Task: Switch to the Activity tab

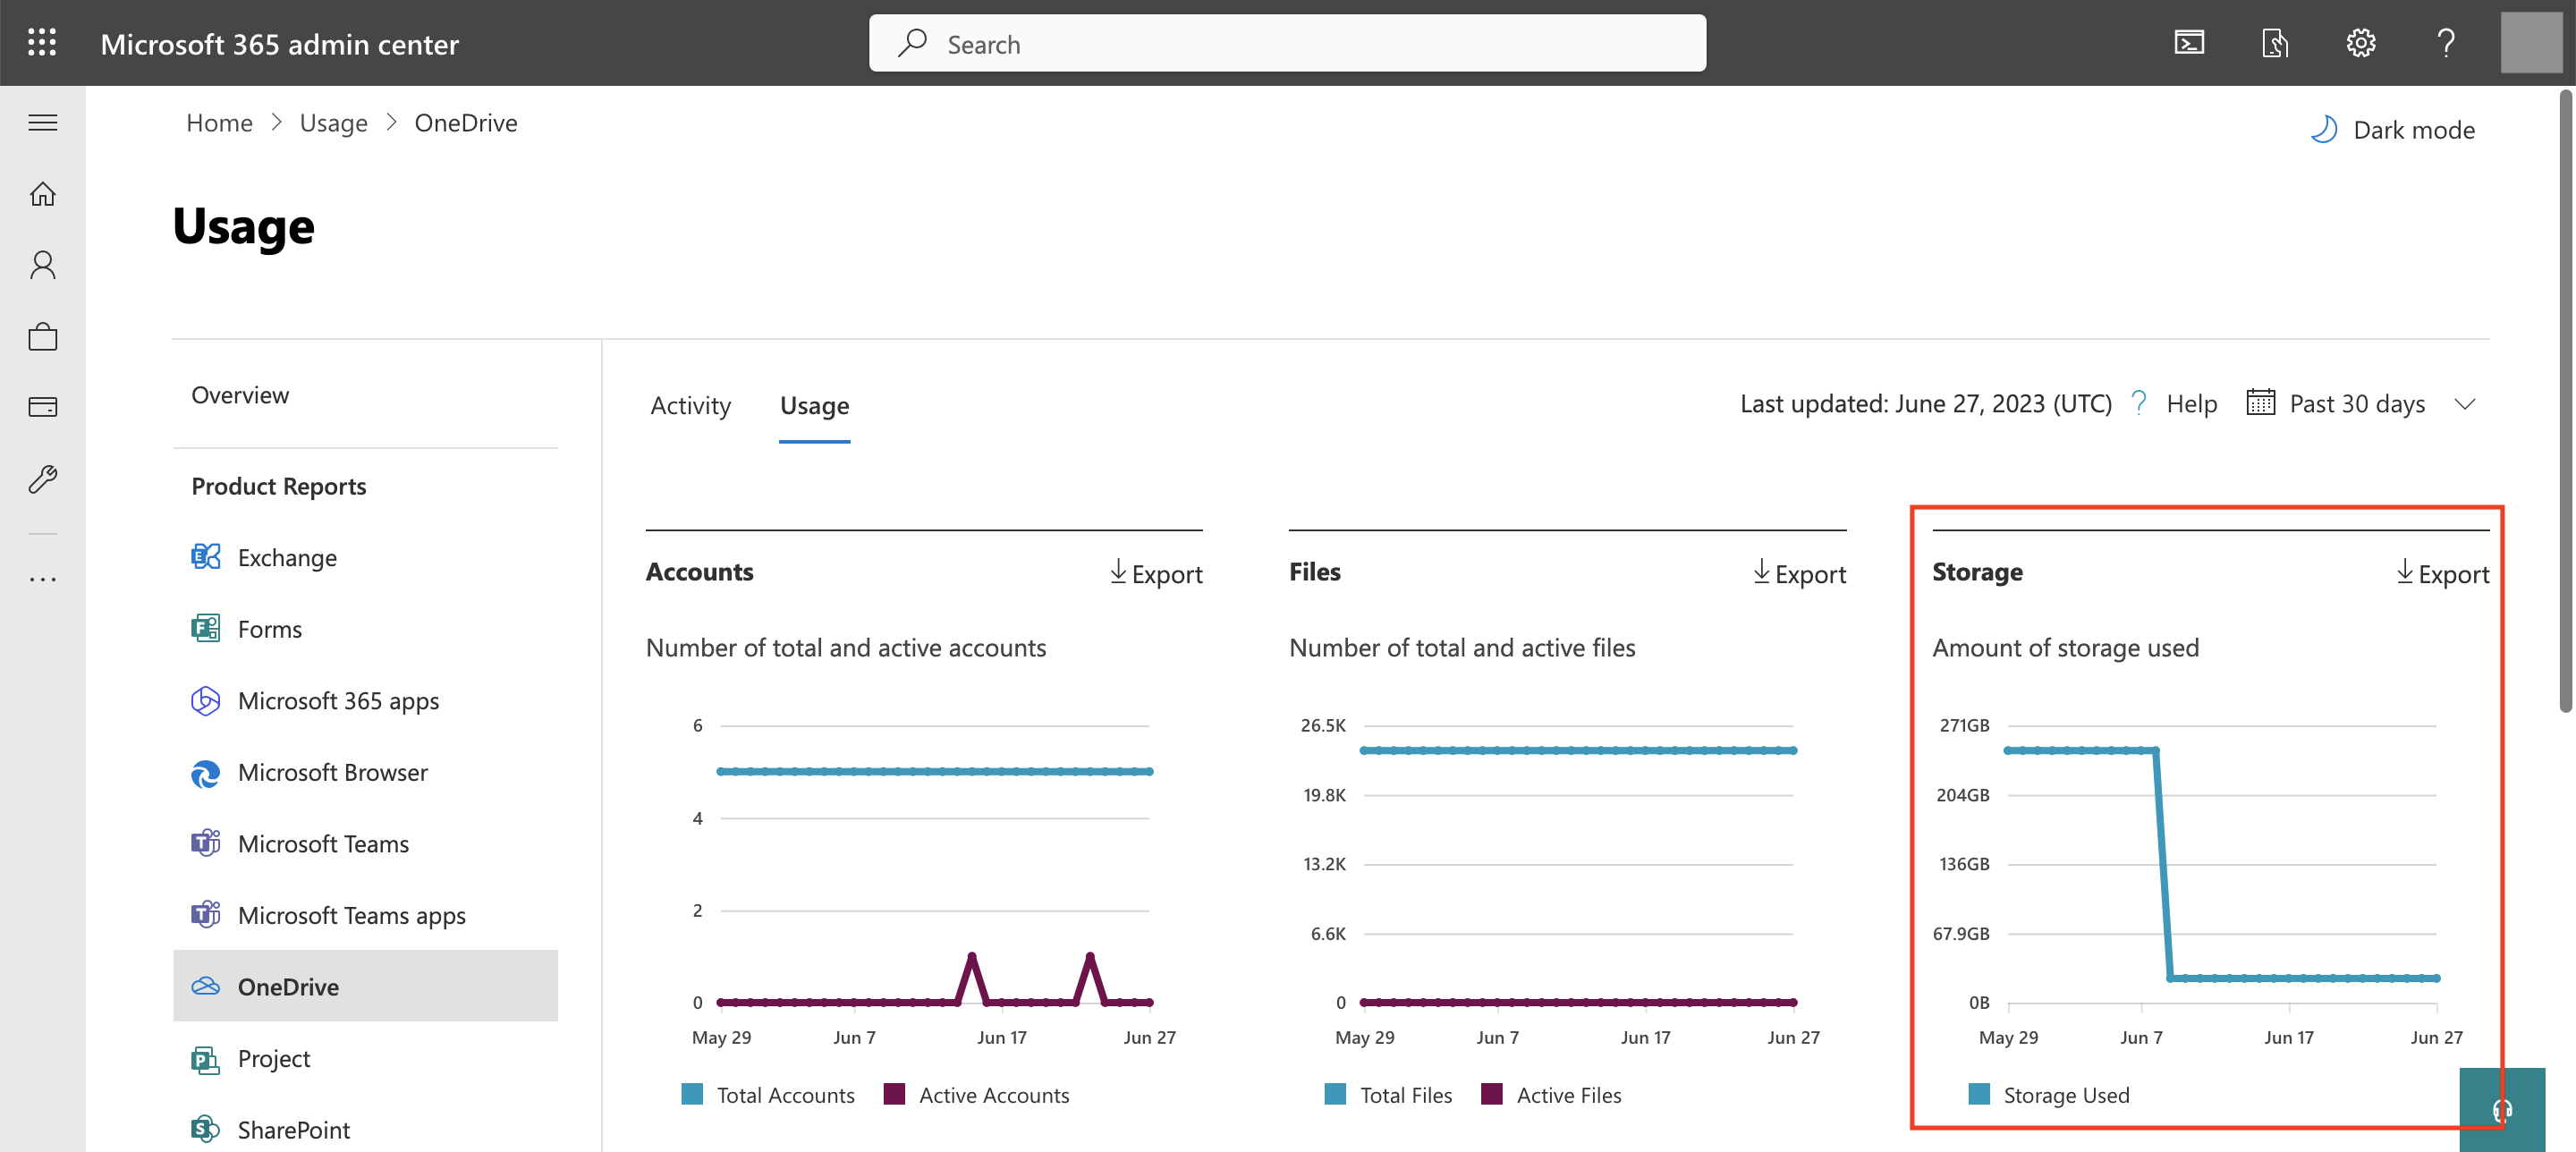Action: pos(691,405)
